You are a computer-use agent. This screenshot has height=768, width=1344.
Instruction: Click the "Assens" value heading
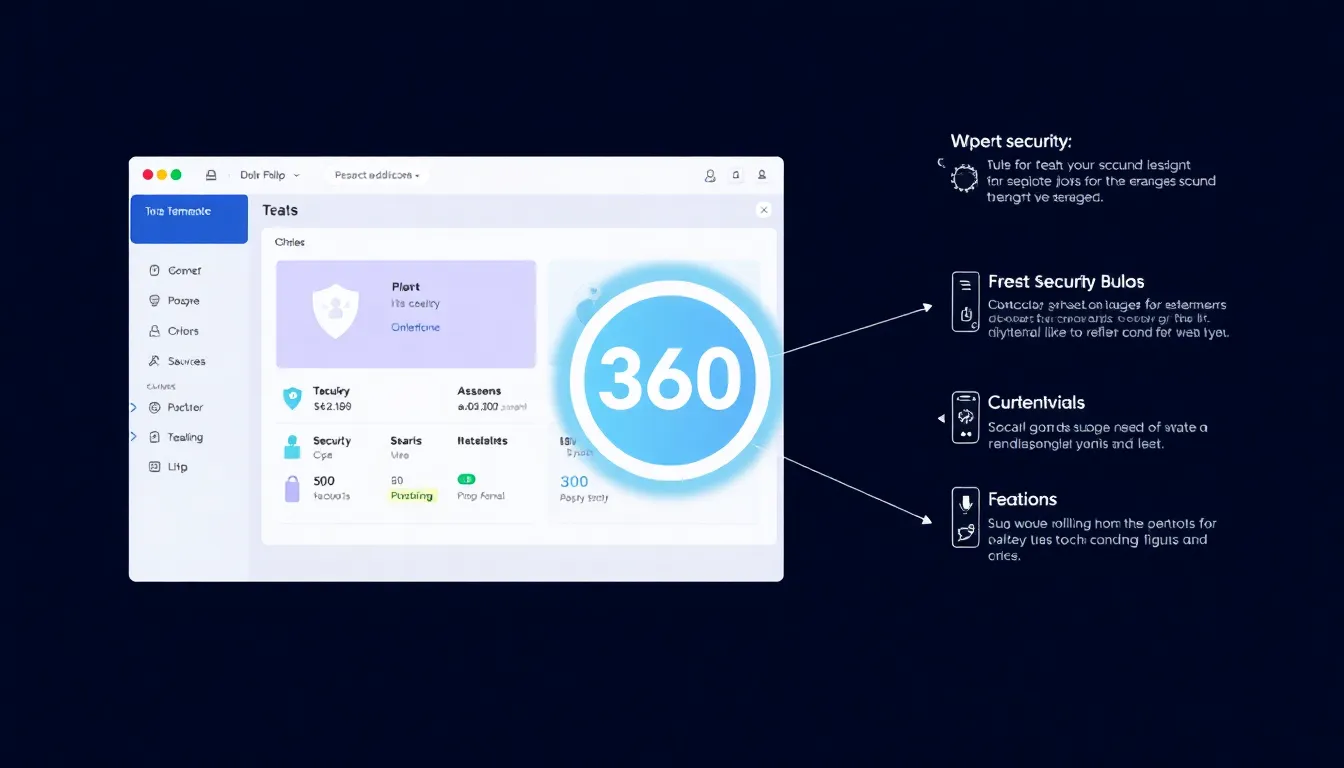pos(479,391)
